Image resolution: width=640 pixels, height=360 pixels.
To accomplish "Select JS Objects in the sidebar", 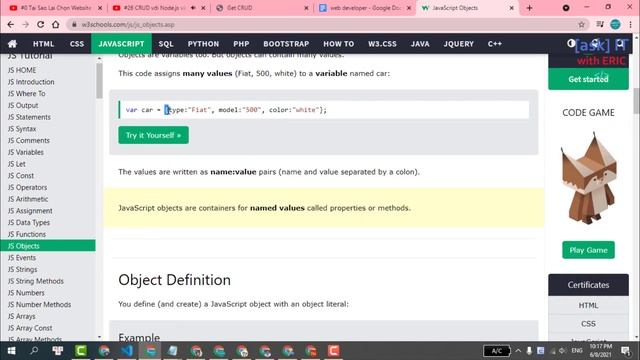I will tap(48, 246).
